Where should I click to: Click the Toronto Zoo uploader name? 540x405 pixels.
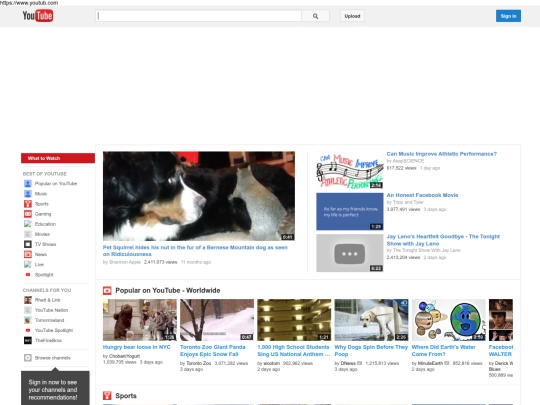pos(198,363)
